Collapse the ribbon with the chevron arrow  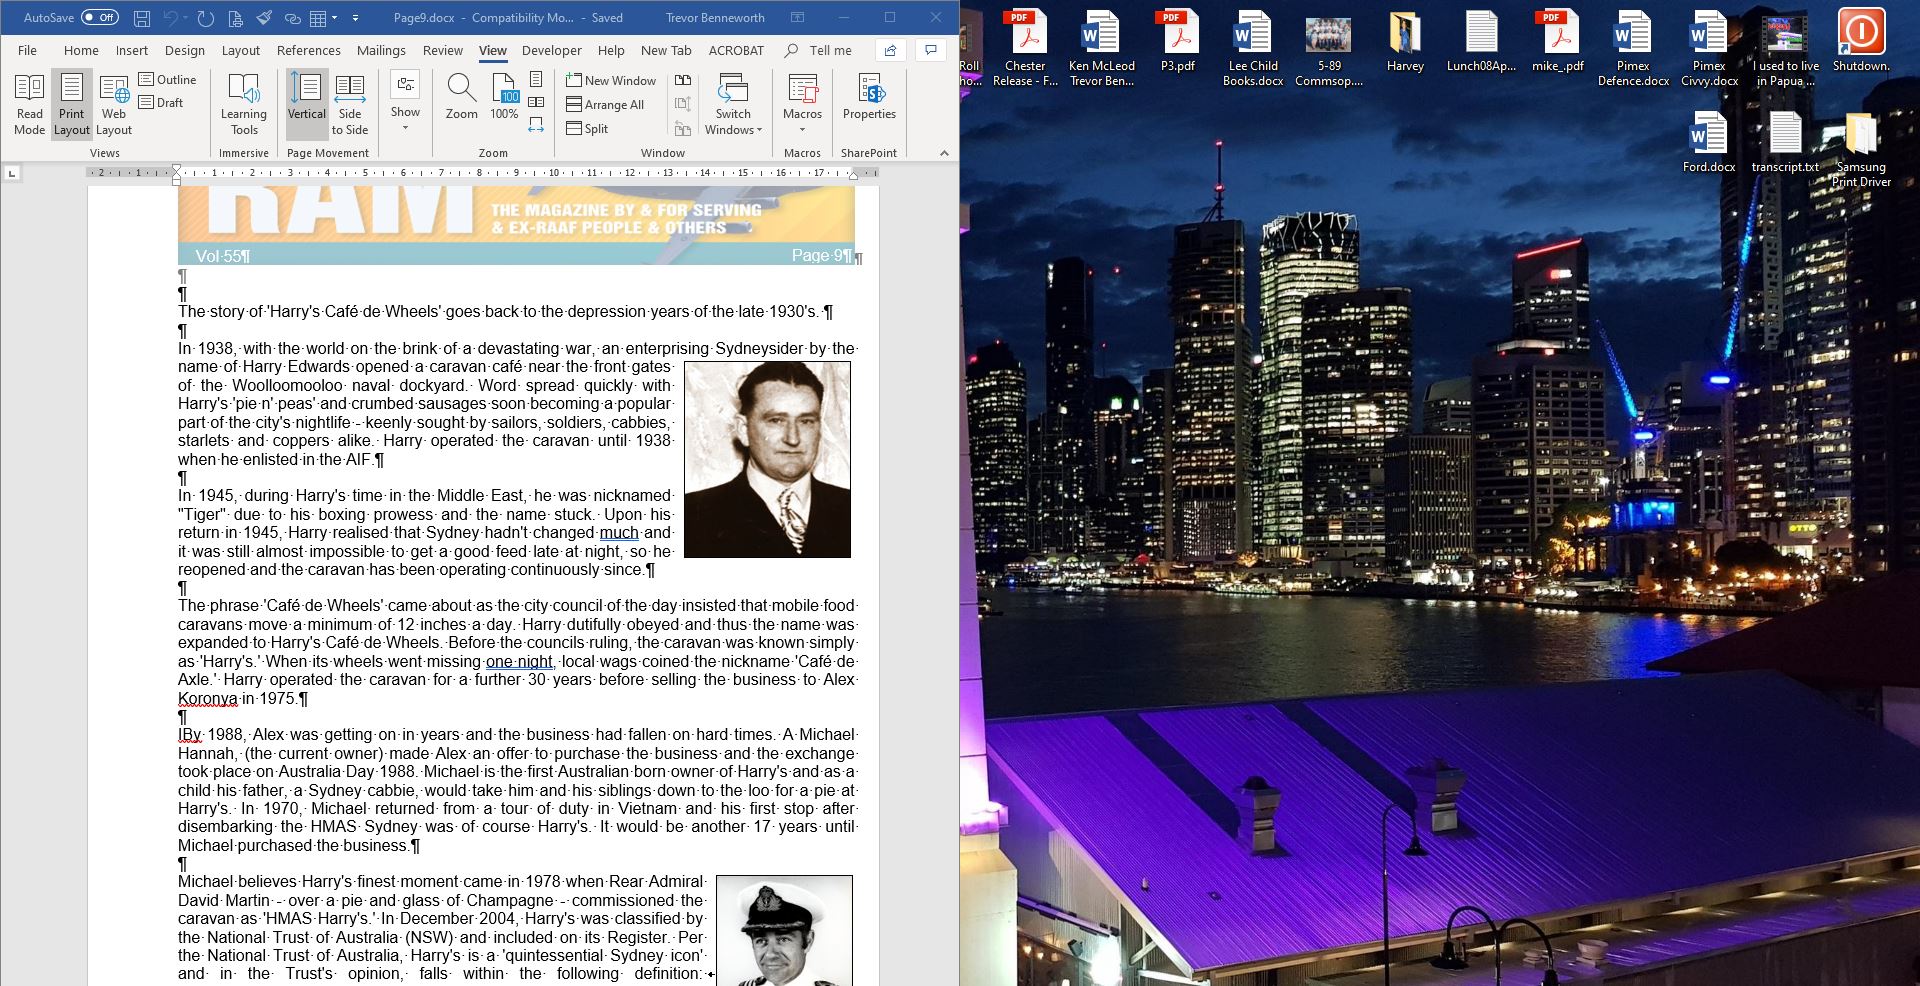[x=944, y=153]
